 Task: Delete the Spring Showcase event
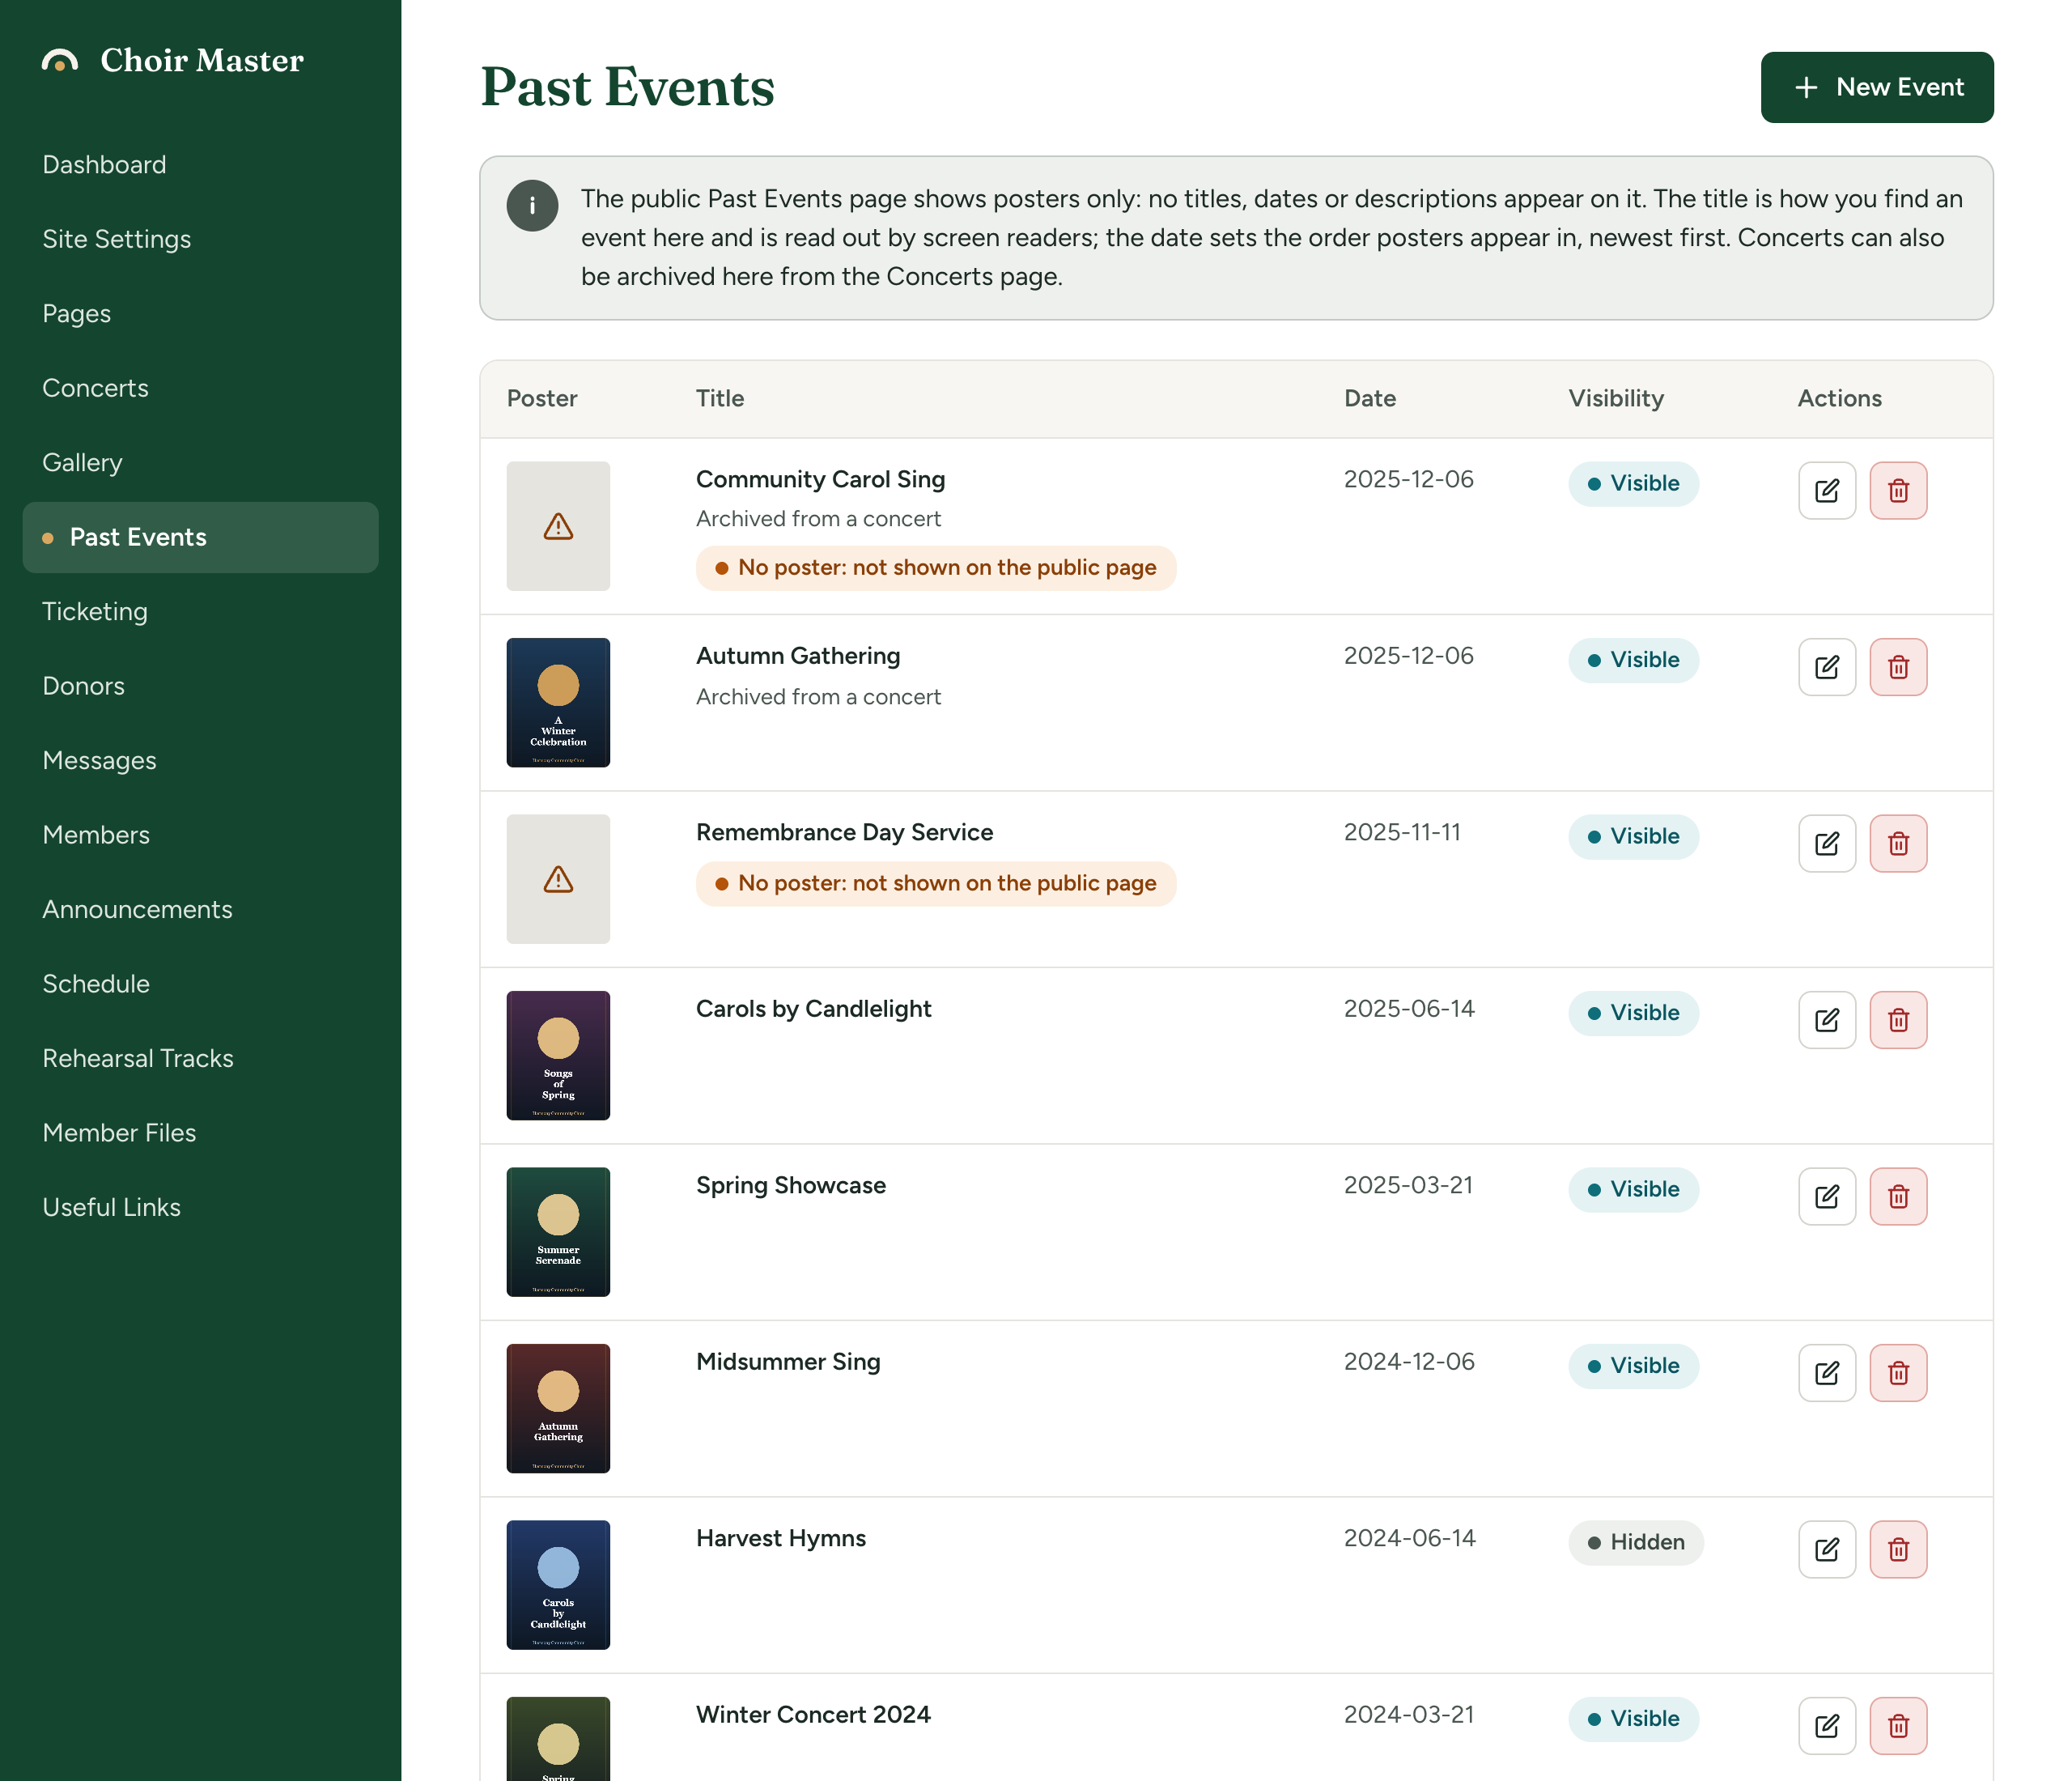coord(1898,1196)
